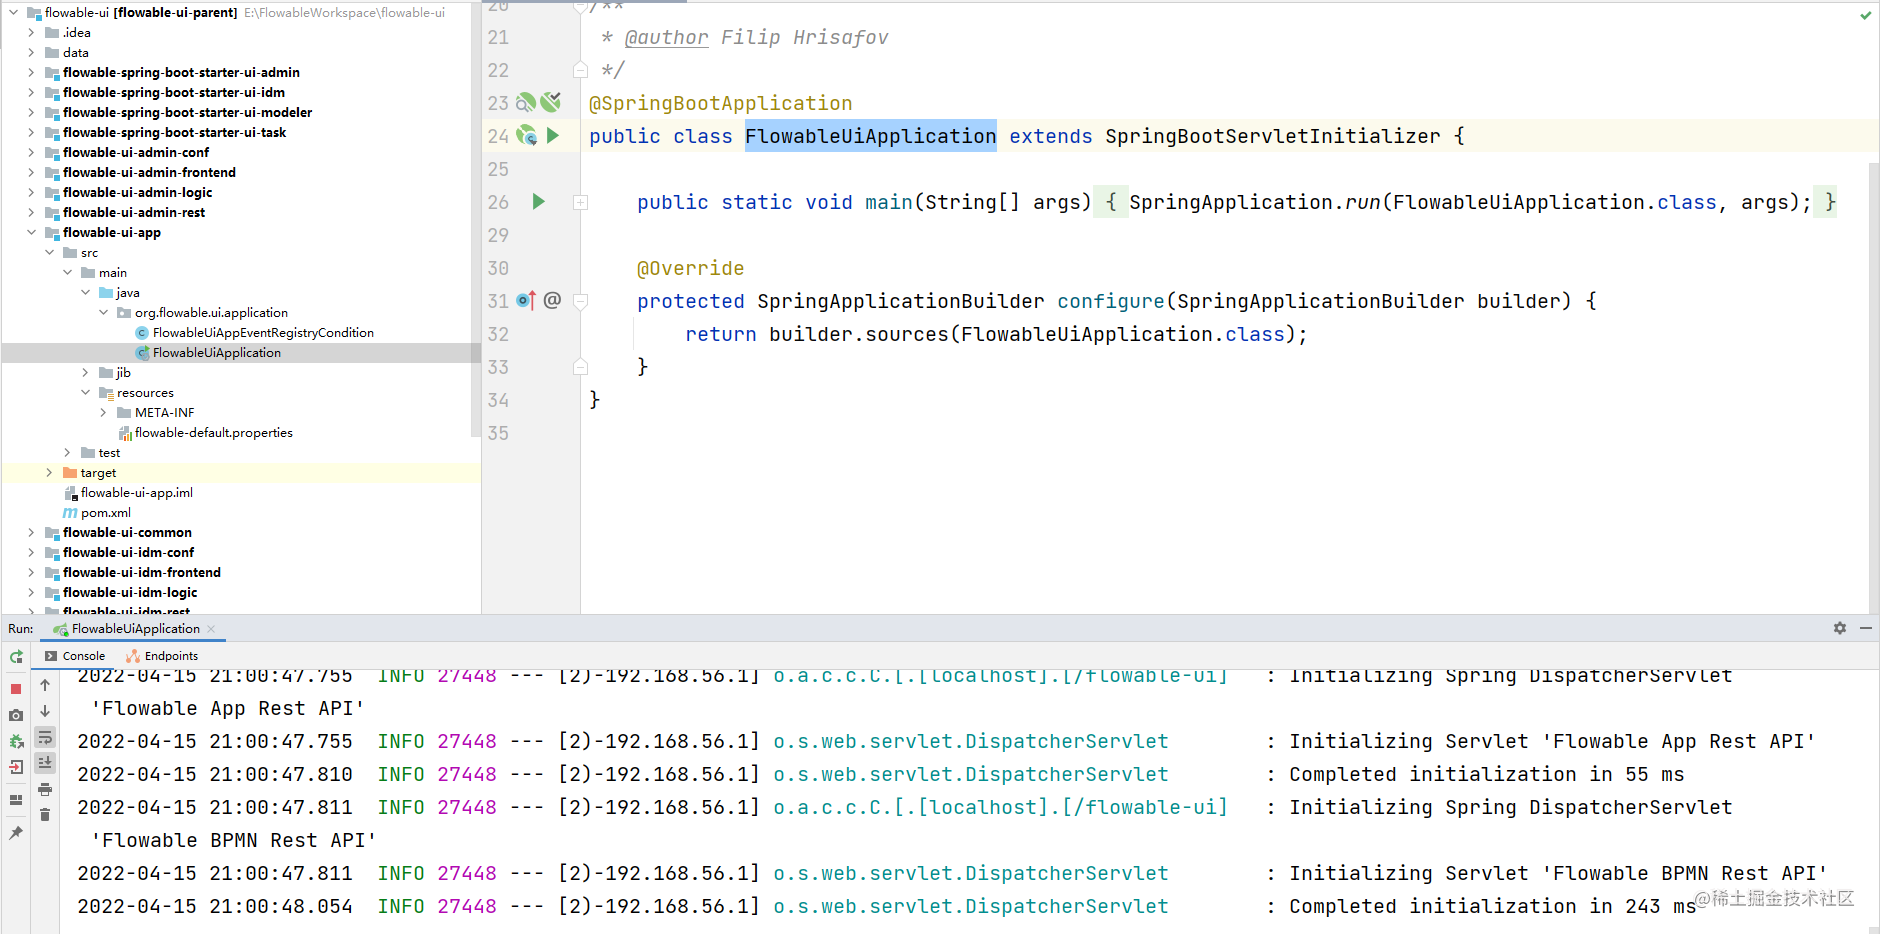
Task: Open flowable-default.properties file
Action: pyautogui.click(x=214, y=433)
